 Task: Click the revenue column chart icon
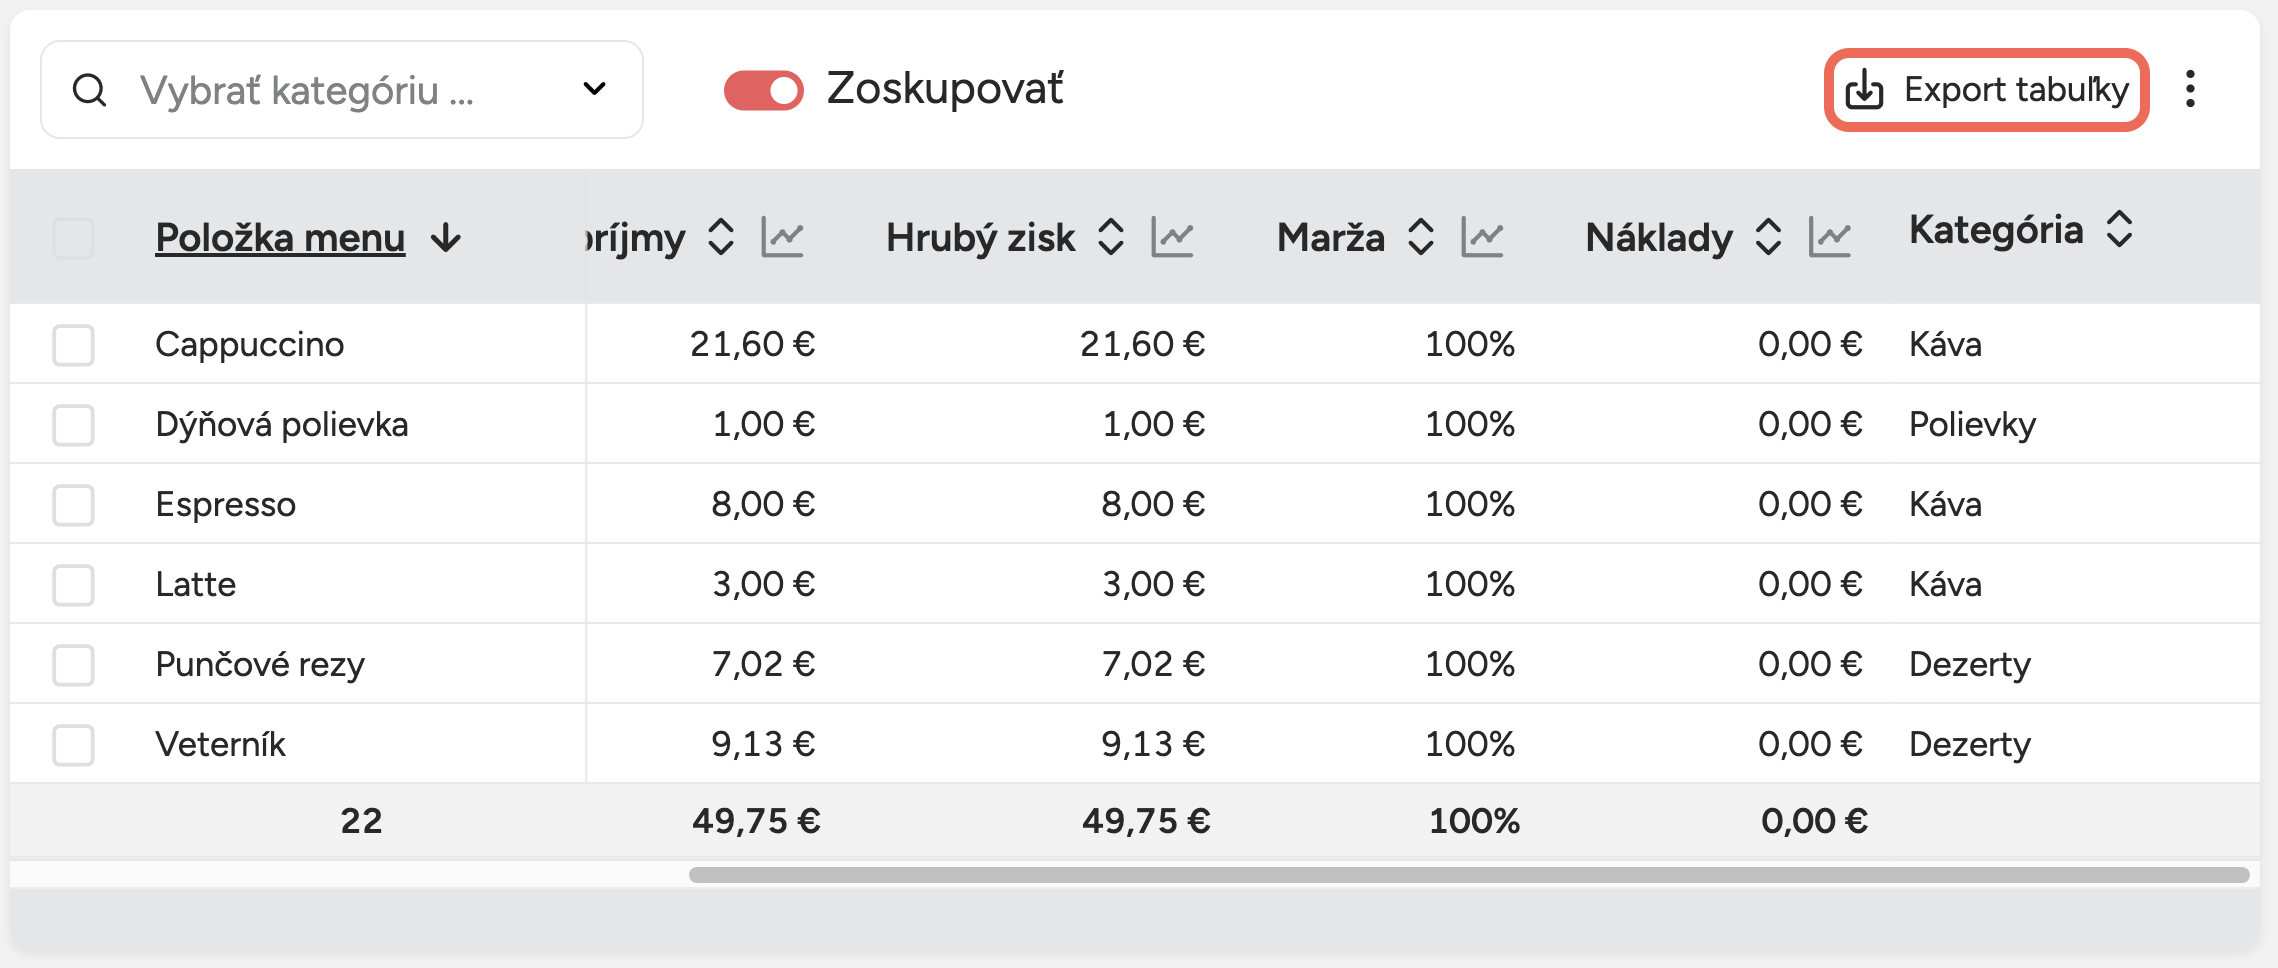tap(782, 238)
